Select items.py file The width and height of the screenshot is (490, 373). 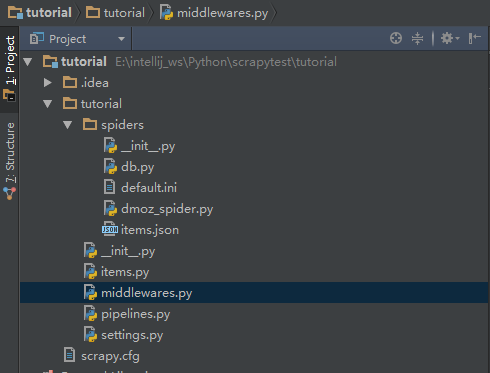coord(125,272)
